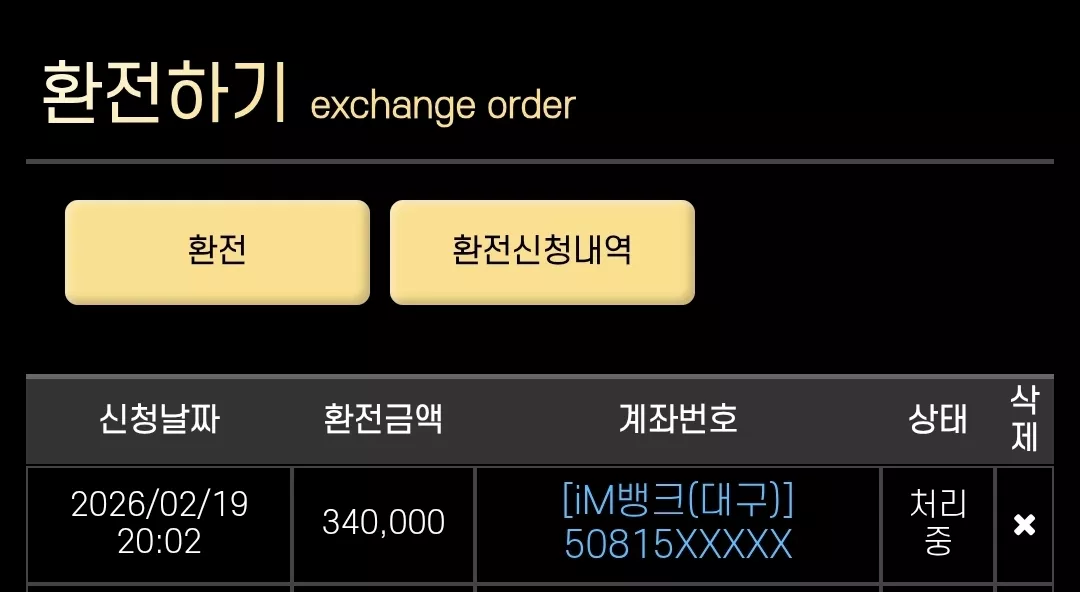The image size is (1080, 592).
Task: Delete the 340,000 exchange request with the X icon
Action: pyautogui.click(x=1024, y=525)
